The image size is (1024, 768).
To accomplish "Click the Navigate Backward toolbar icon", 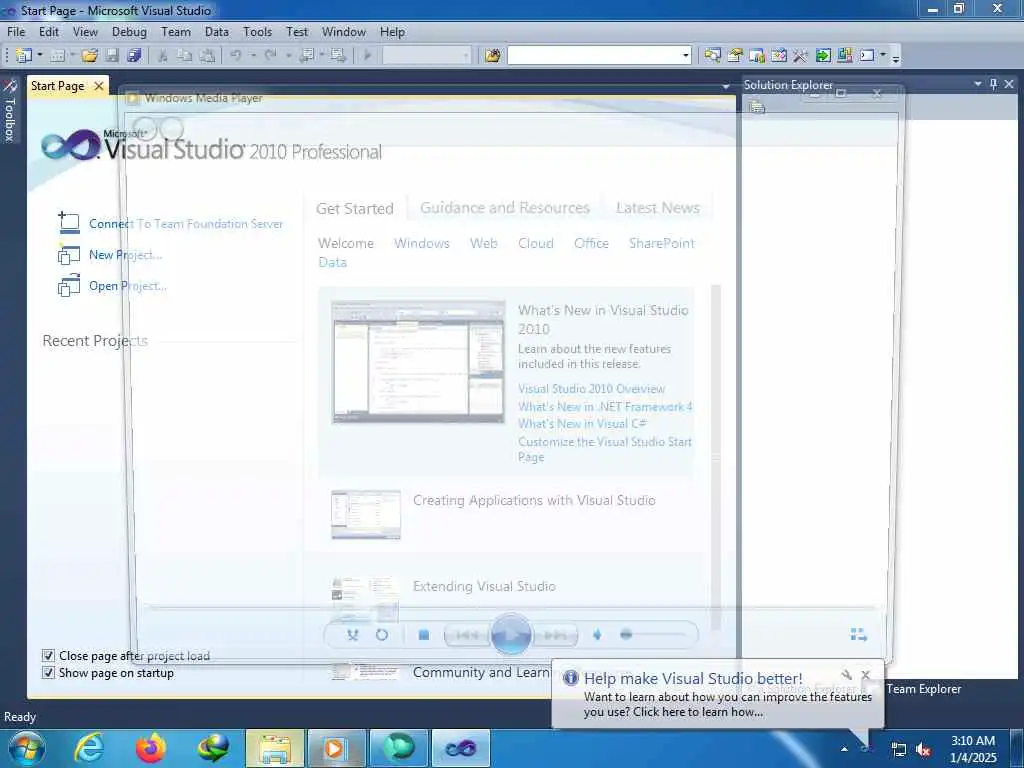I will coord(306,56).
